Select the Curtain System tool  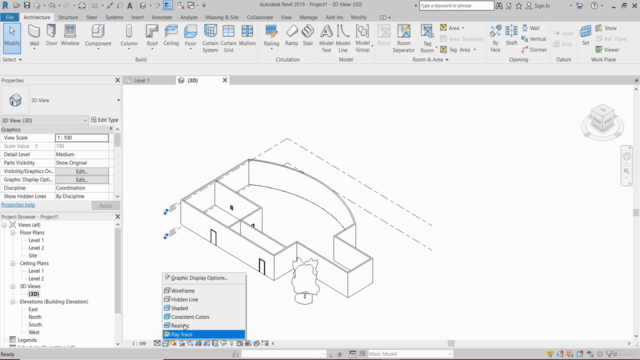coord(210,38)
